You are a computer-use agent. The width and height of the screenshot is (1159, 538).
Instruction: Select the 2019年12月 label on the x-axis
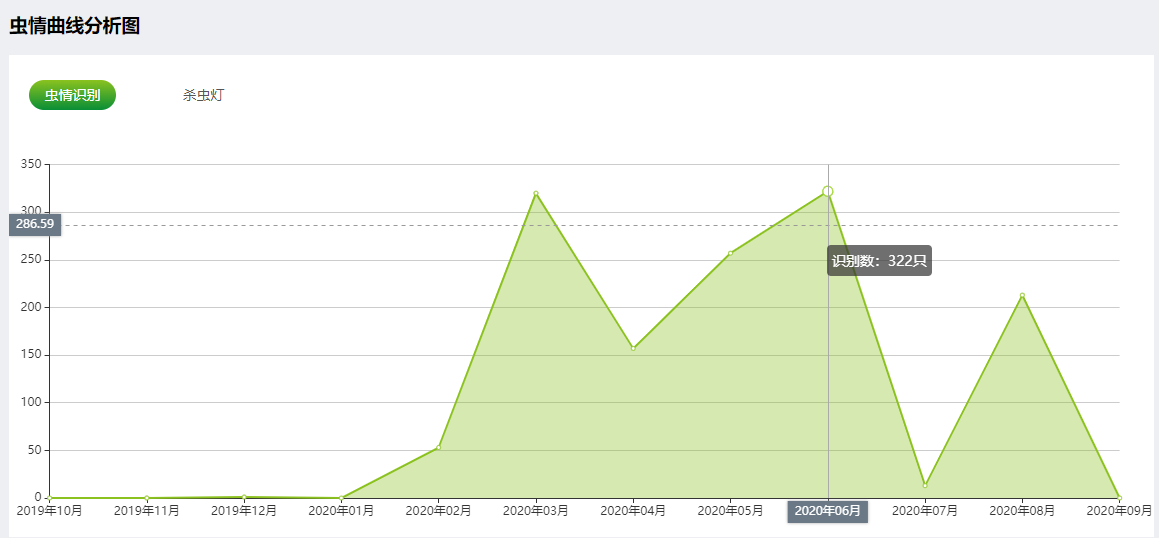point(244,511)
